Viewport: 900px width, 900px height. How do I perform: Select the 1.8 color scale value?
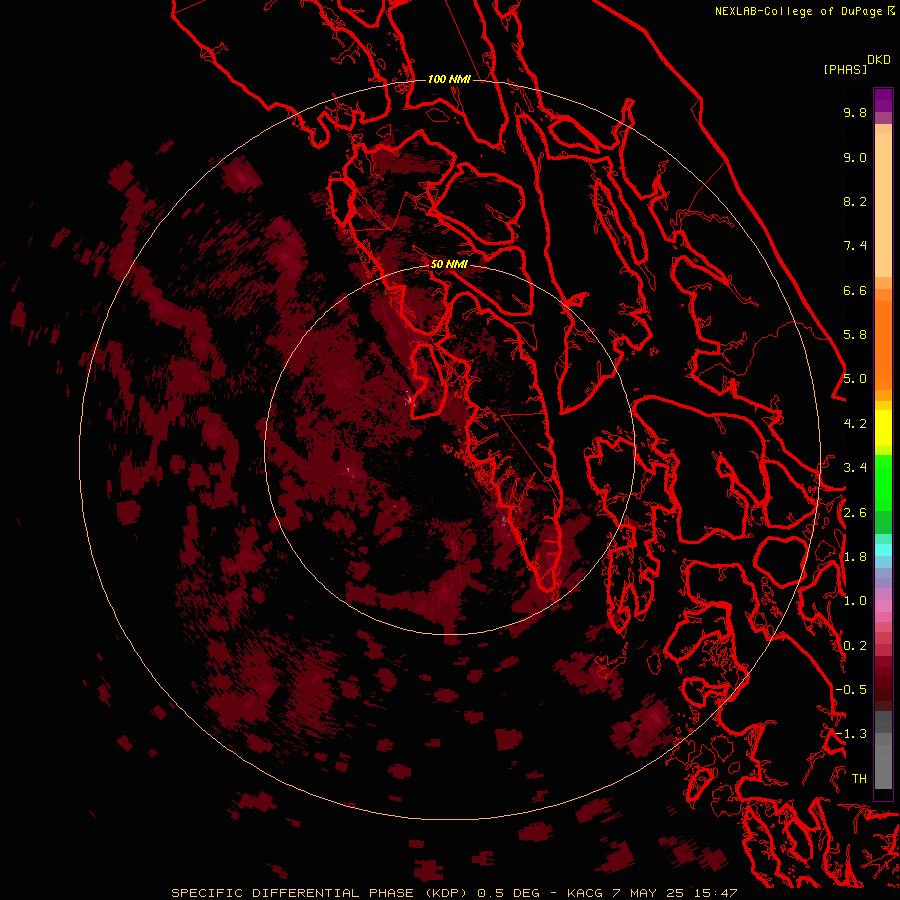pyautogui.click(x=855, y=557)
